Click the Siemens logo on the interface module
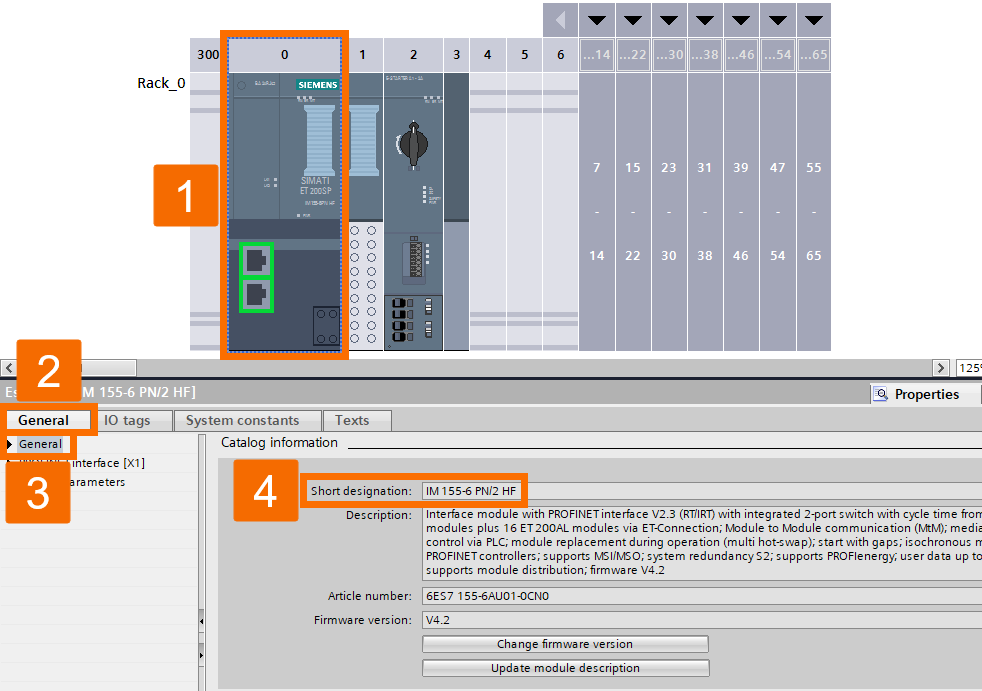 coord(318,85)
